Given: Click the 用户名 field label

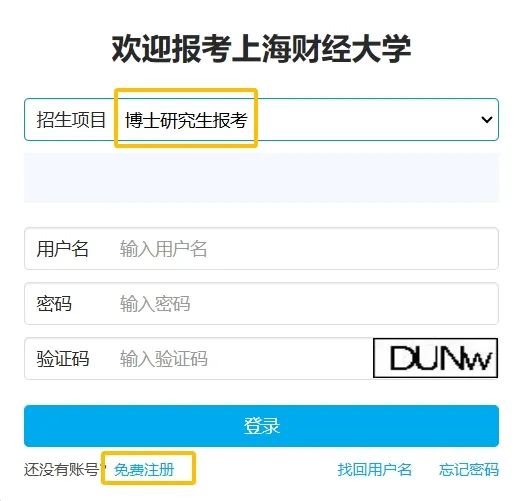Looking at the screenshot, I should [62, 249].
